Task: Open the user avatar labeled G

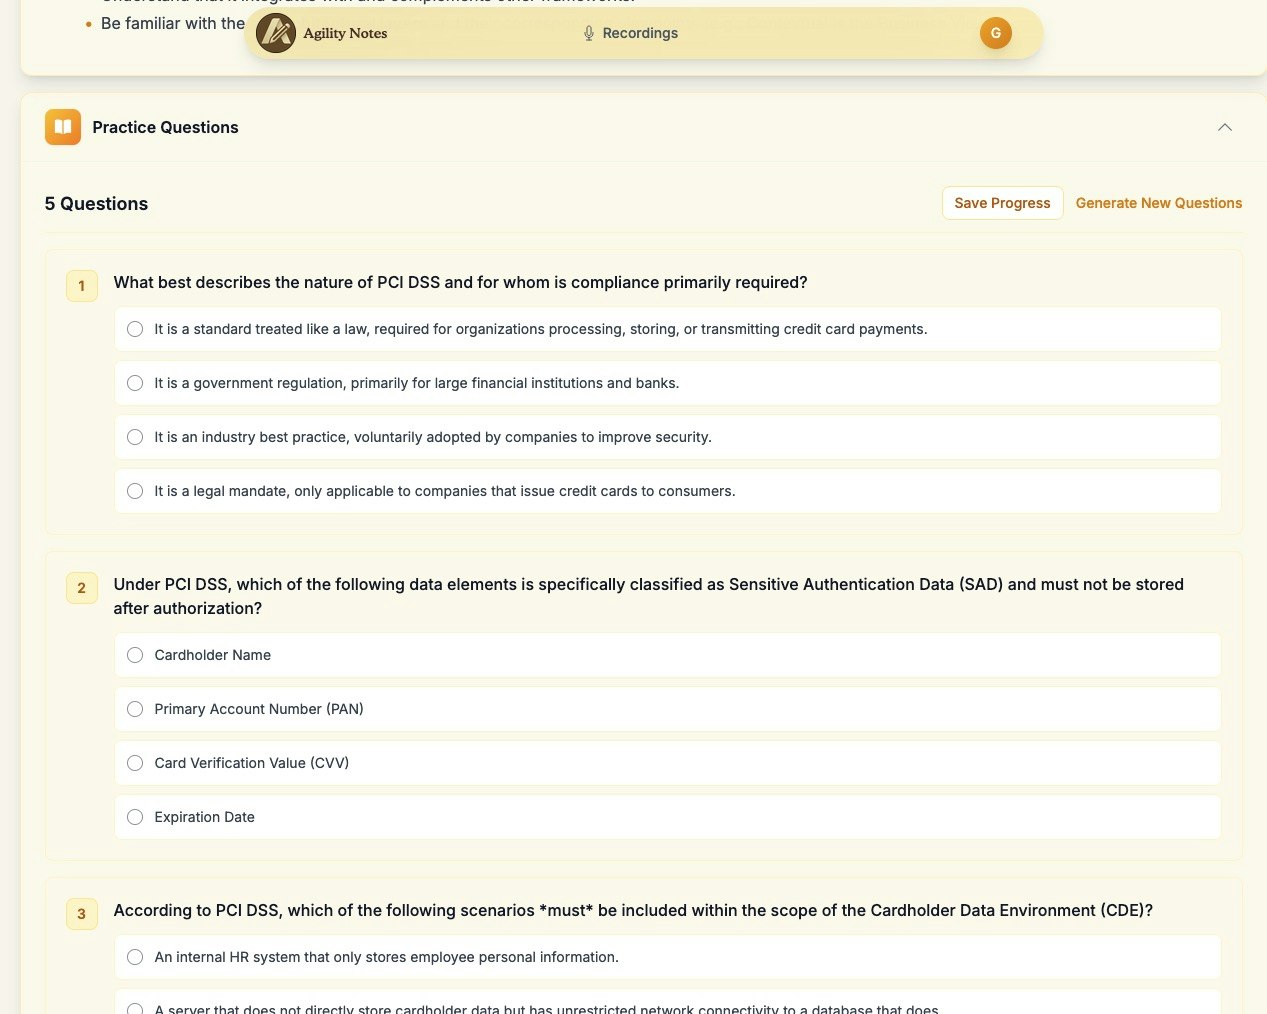Action: coord(995,33)
